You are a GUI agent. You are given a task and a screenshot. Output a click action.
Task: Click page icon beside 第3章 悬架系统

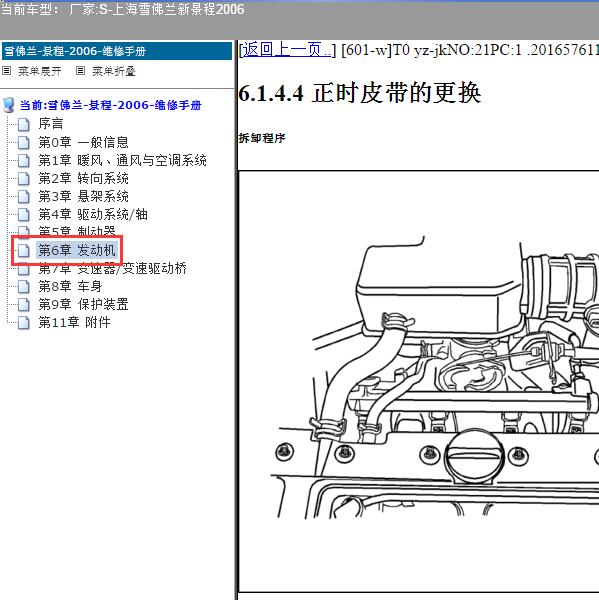point(24,196)
